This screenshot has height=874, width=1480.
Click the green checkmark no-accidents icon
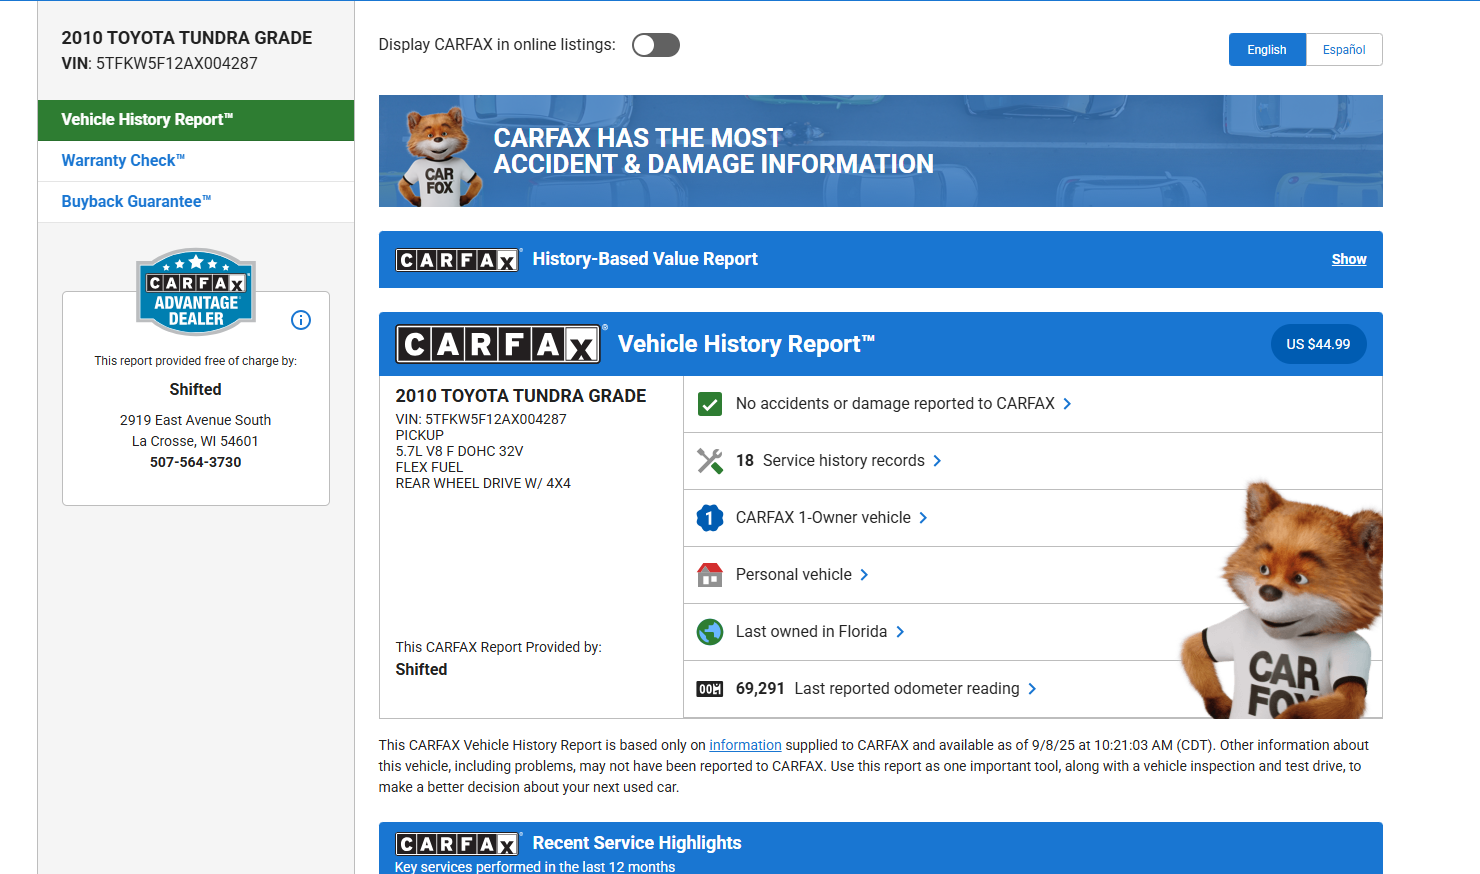pos(710,404)
